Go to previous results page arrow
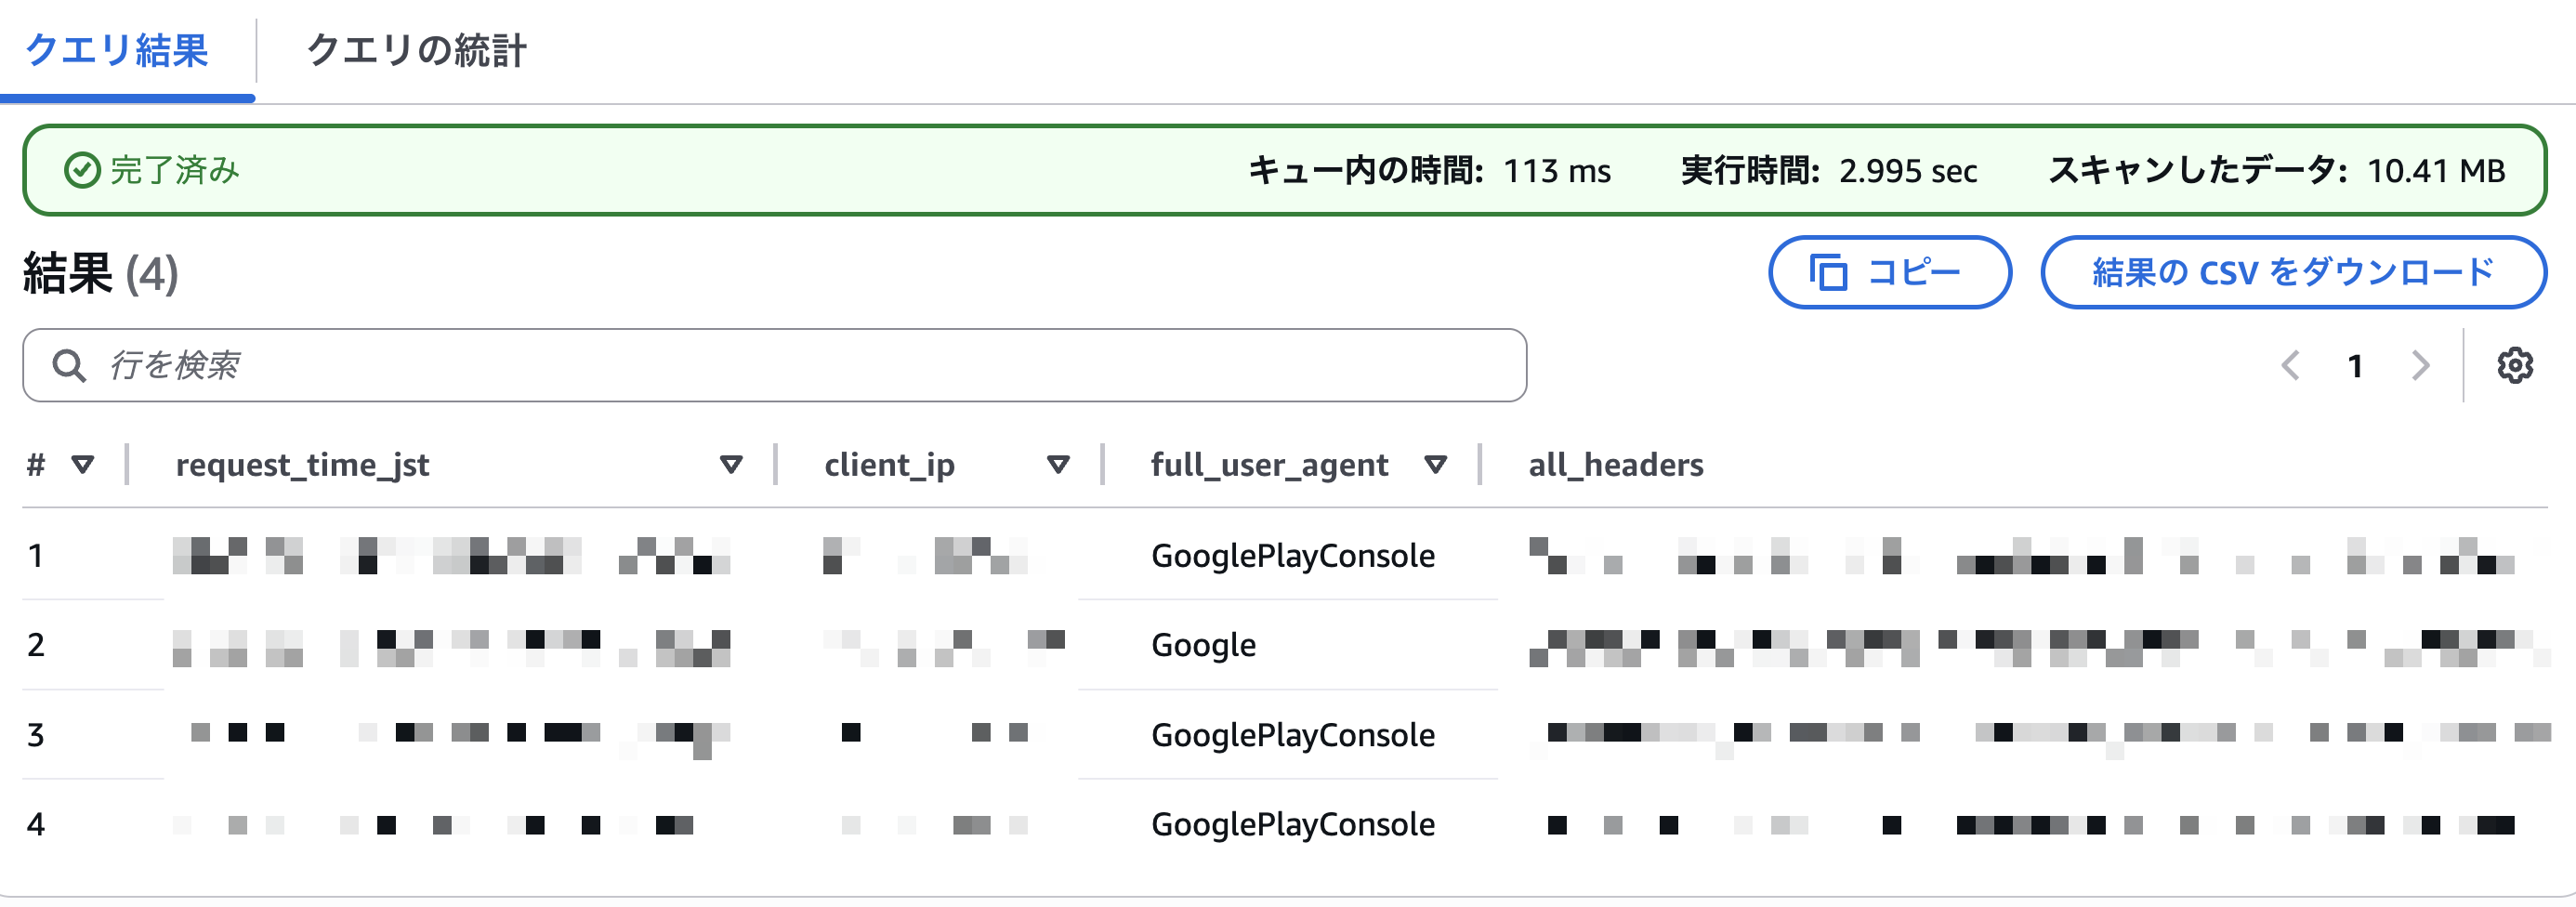Image resolution: width=2576 pixels, height=907 pixels. pyautogui.click(x=2291, y=365)
